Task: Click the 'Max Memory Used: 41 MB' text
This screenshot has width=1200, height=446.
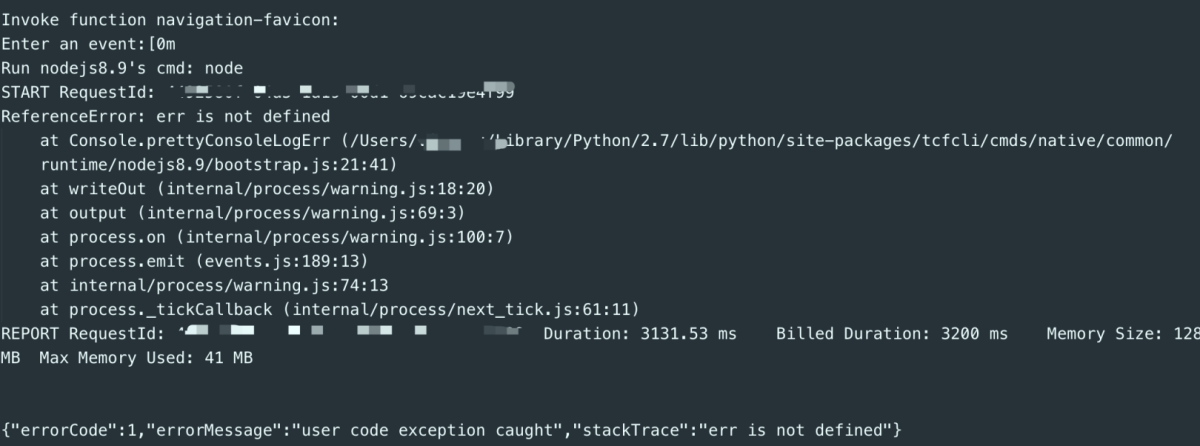Action: click(x=146, y=357)
